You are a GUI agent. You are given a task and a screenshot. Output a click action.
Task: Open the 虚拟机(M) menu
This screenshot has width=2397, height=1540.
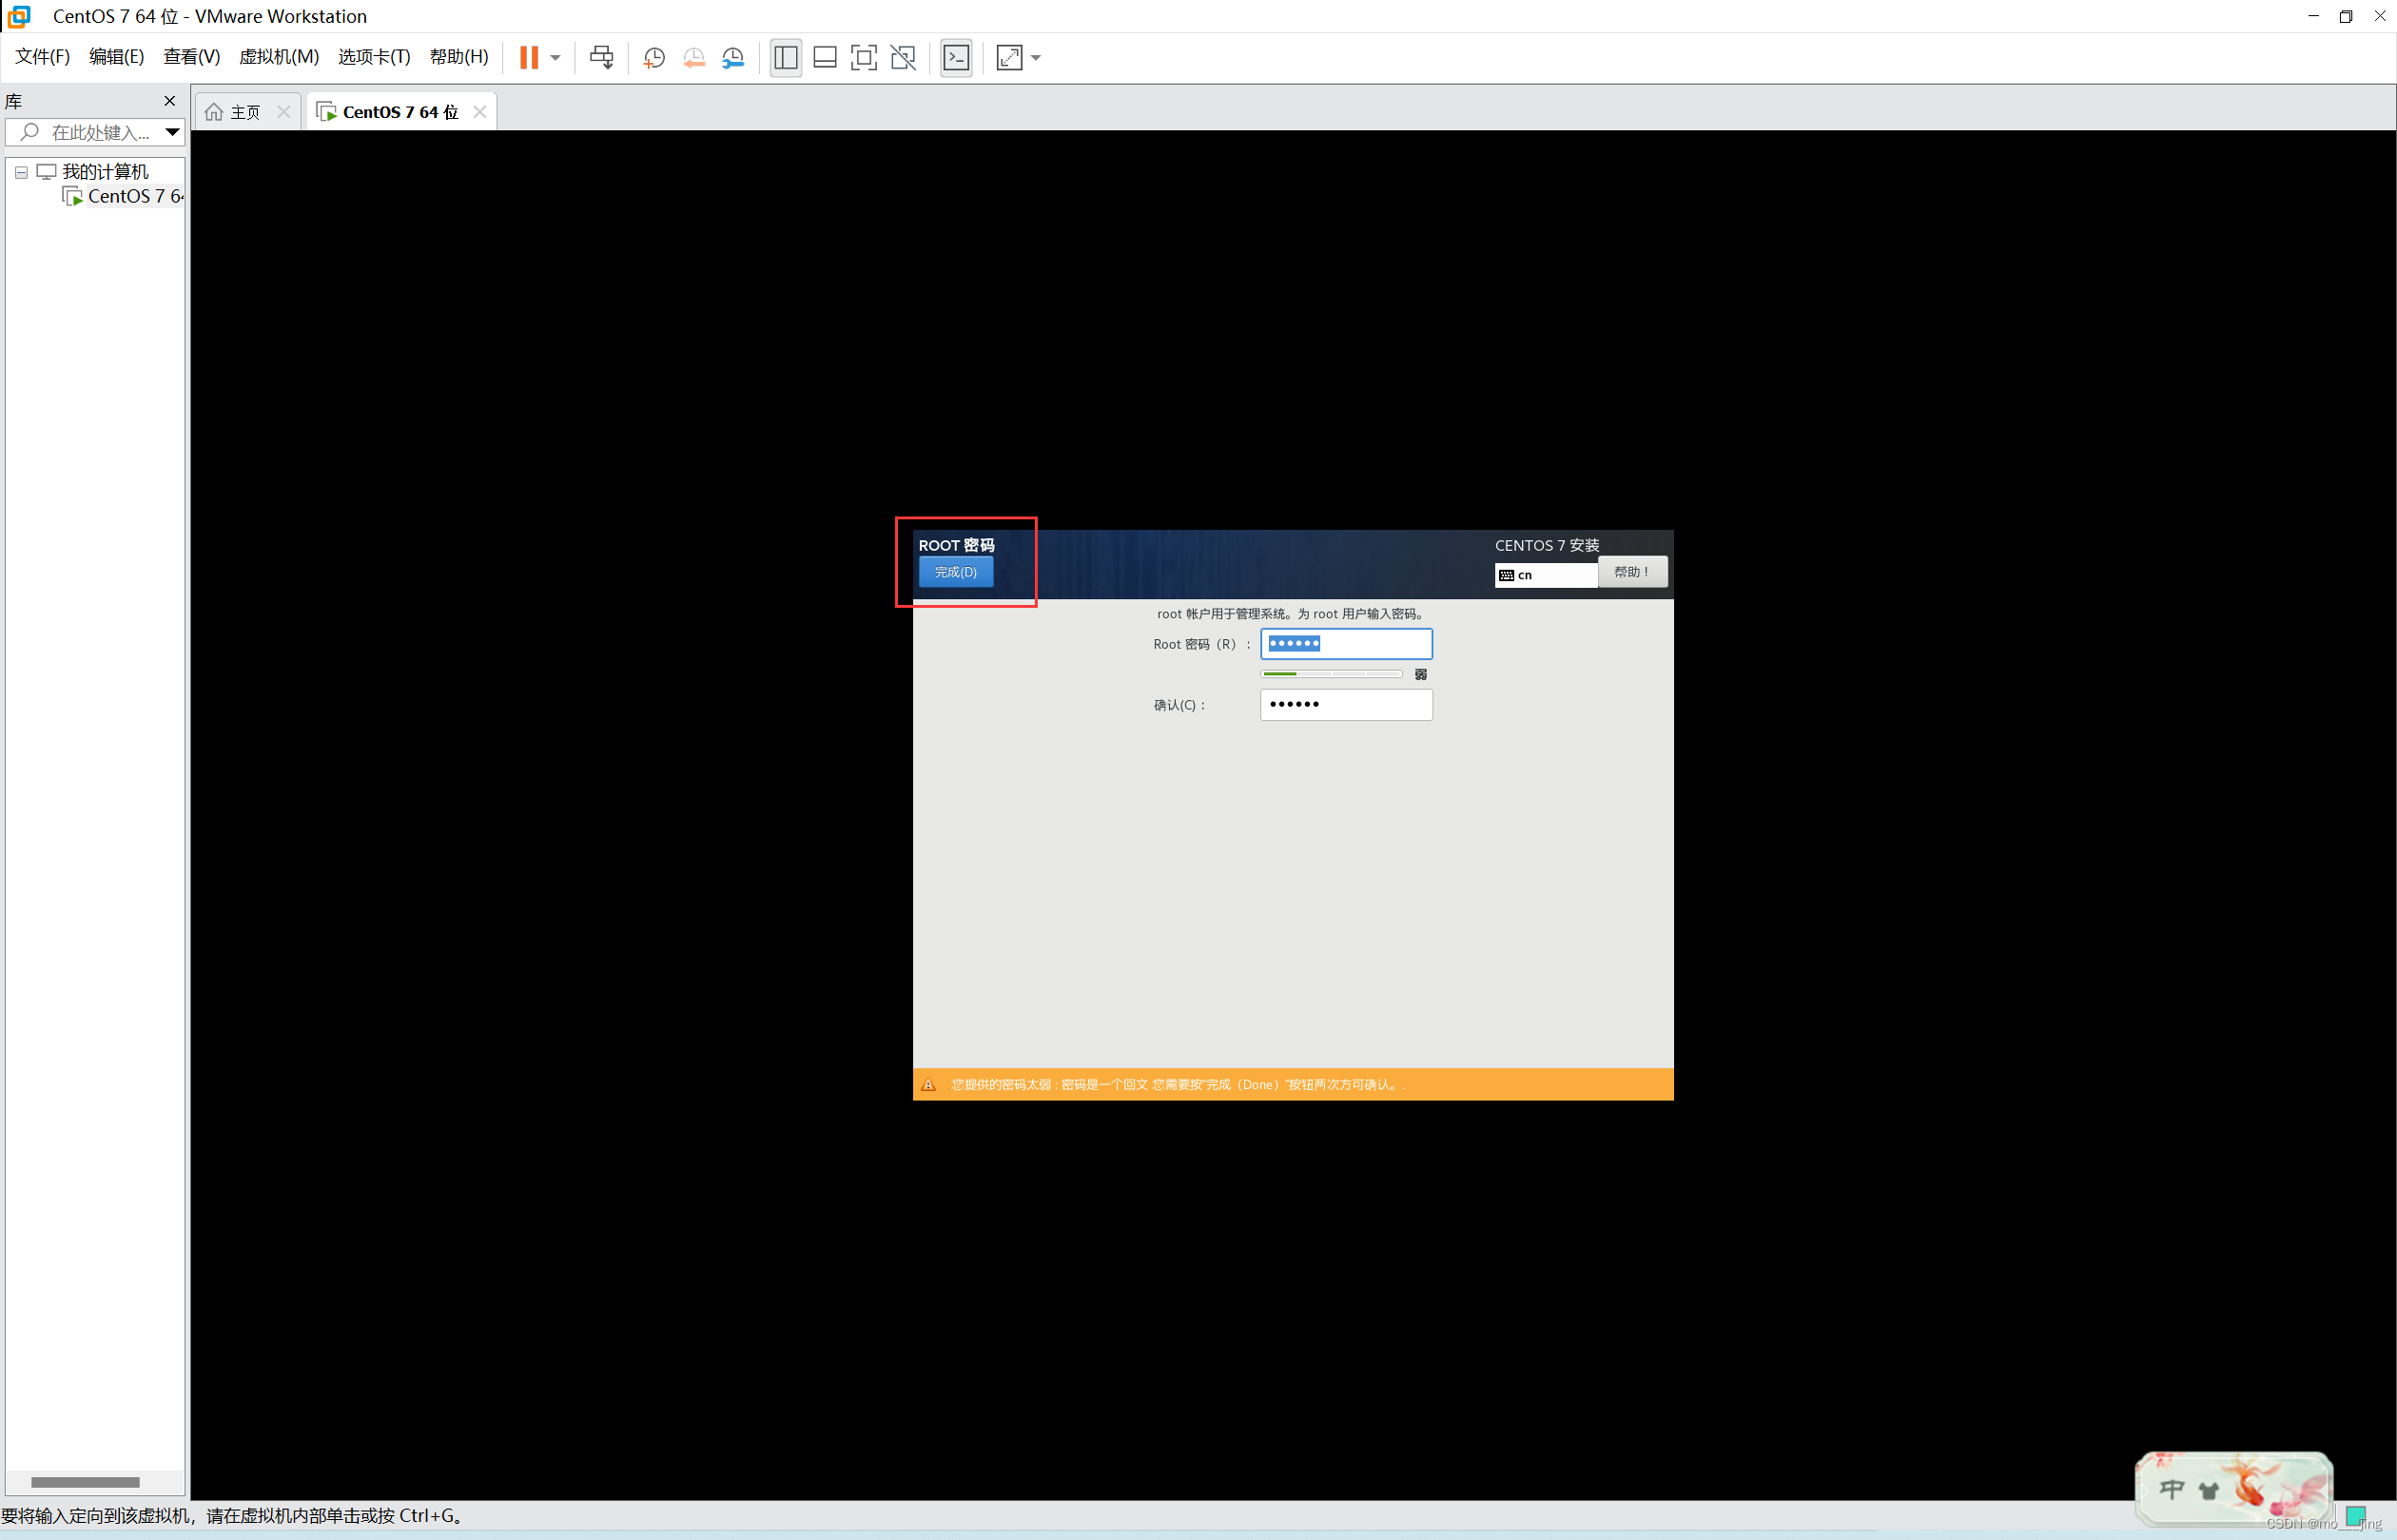[278, 57]
